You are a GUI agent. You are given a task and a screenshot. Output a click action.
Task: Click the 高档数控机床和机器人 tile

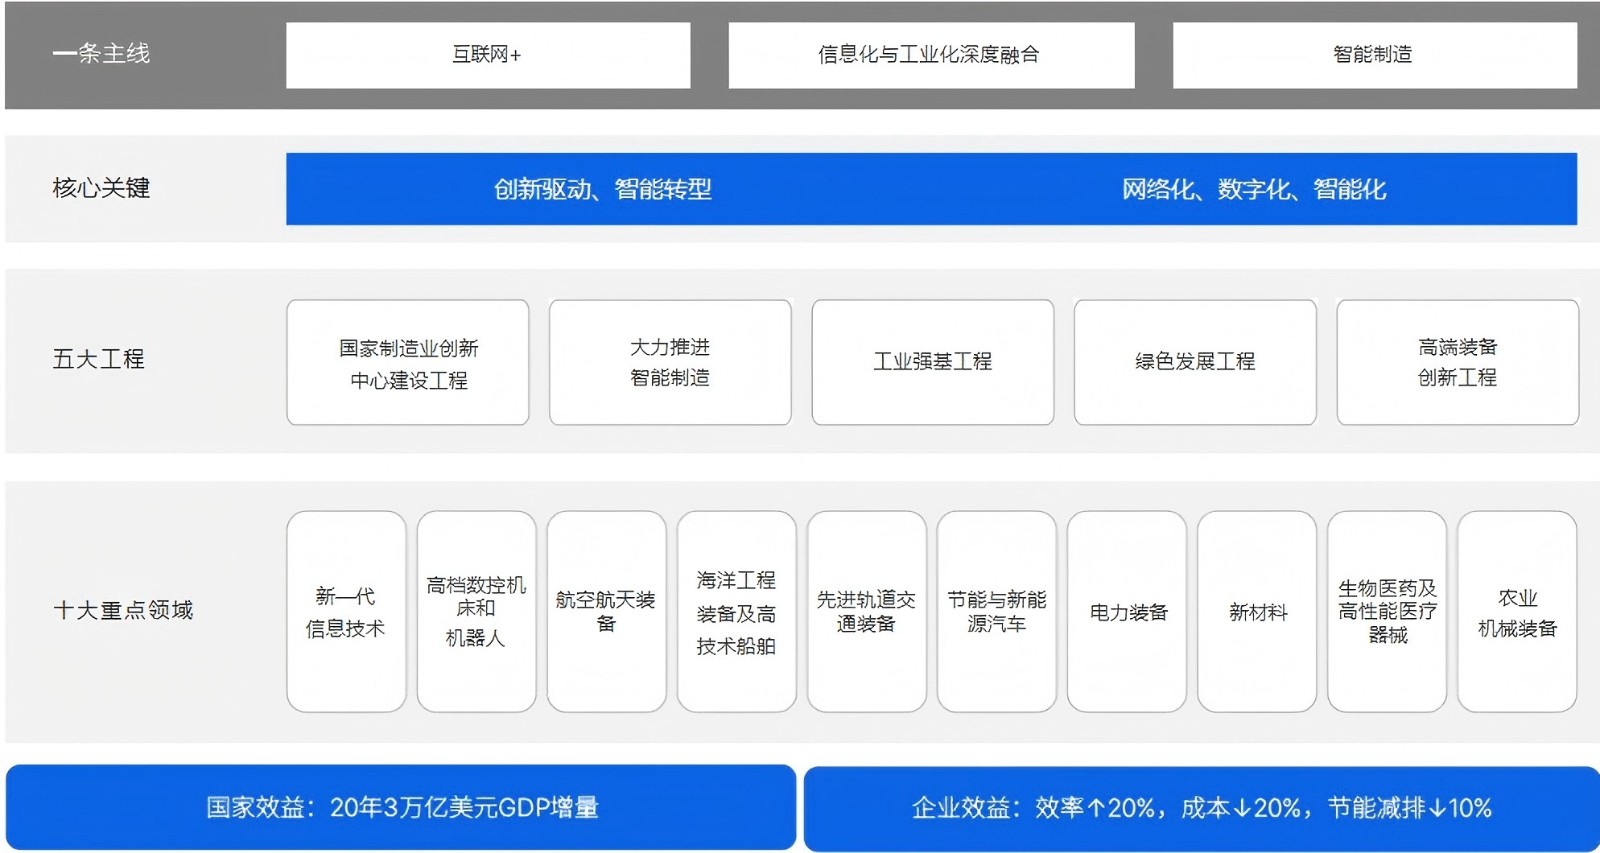476,612
